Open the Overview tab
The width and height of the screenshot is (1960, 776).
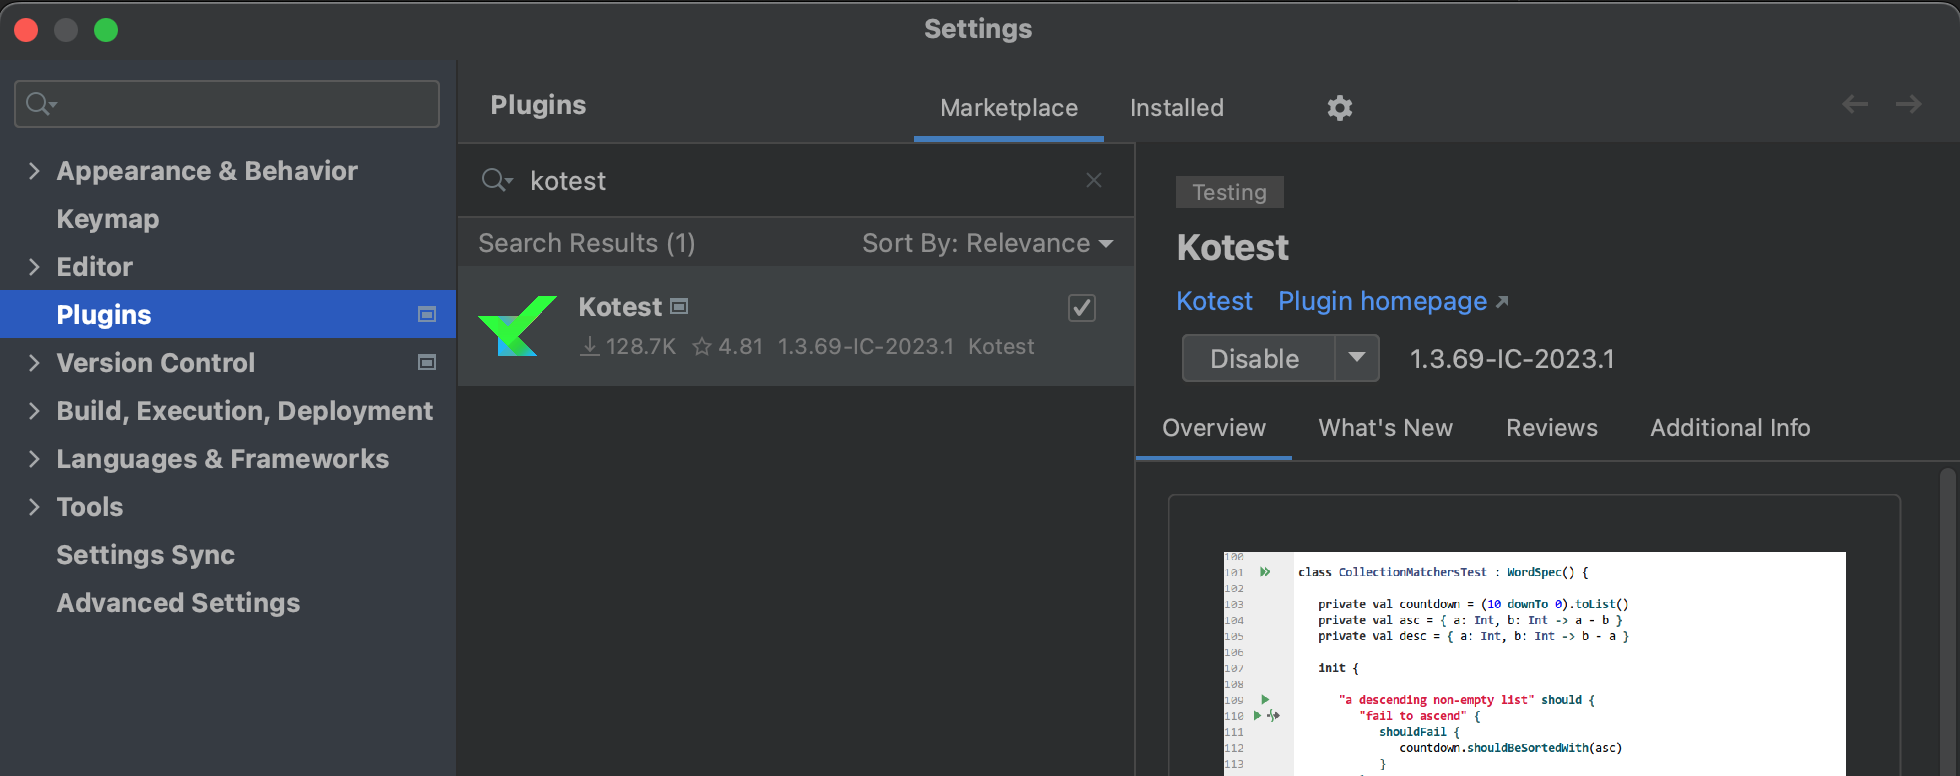[1214, 428]
